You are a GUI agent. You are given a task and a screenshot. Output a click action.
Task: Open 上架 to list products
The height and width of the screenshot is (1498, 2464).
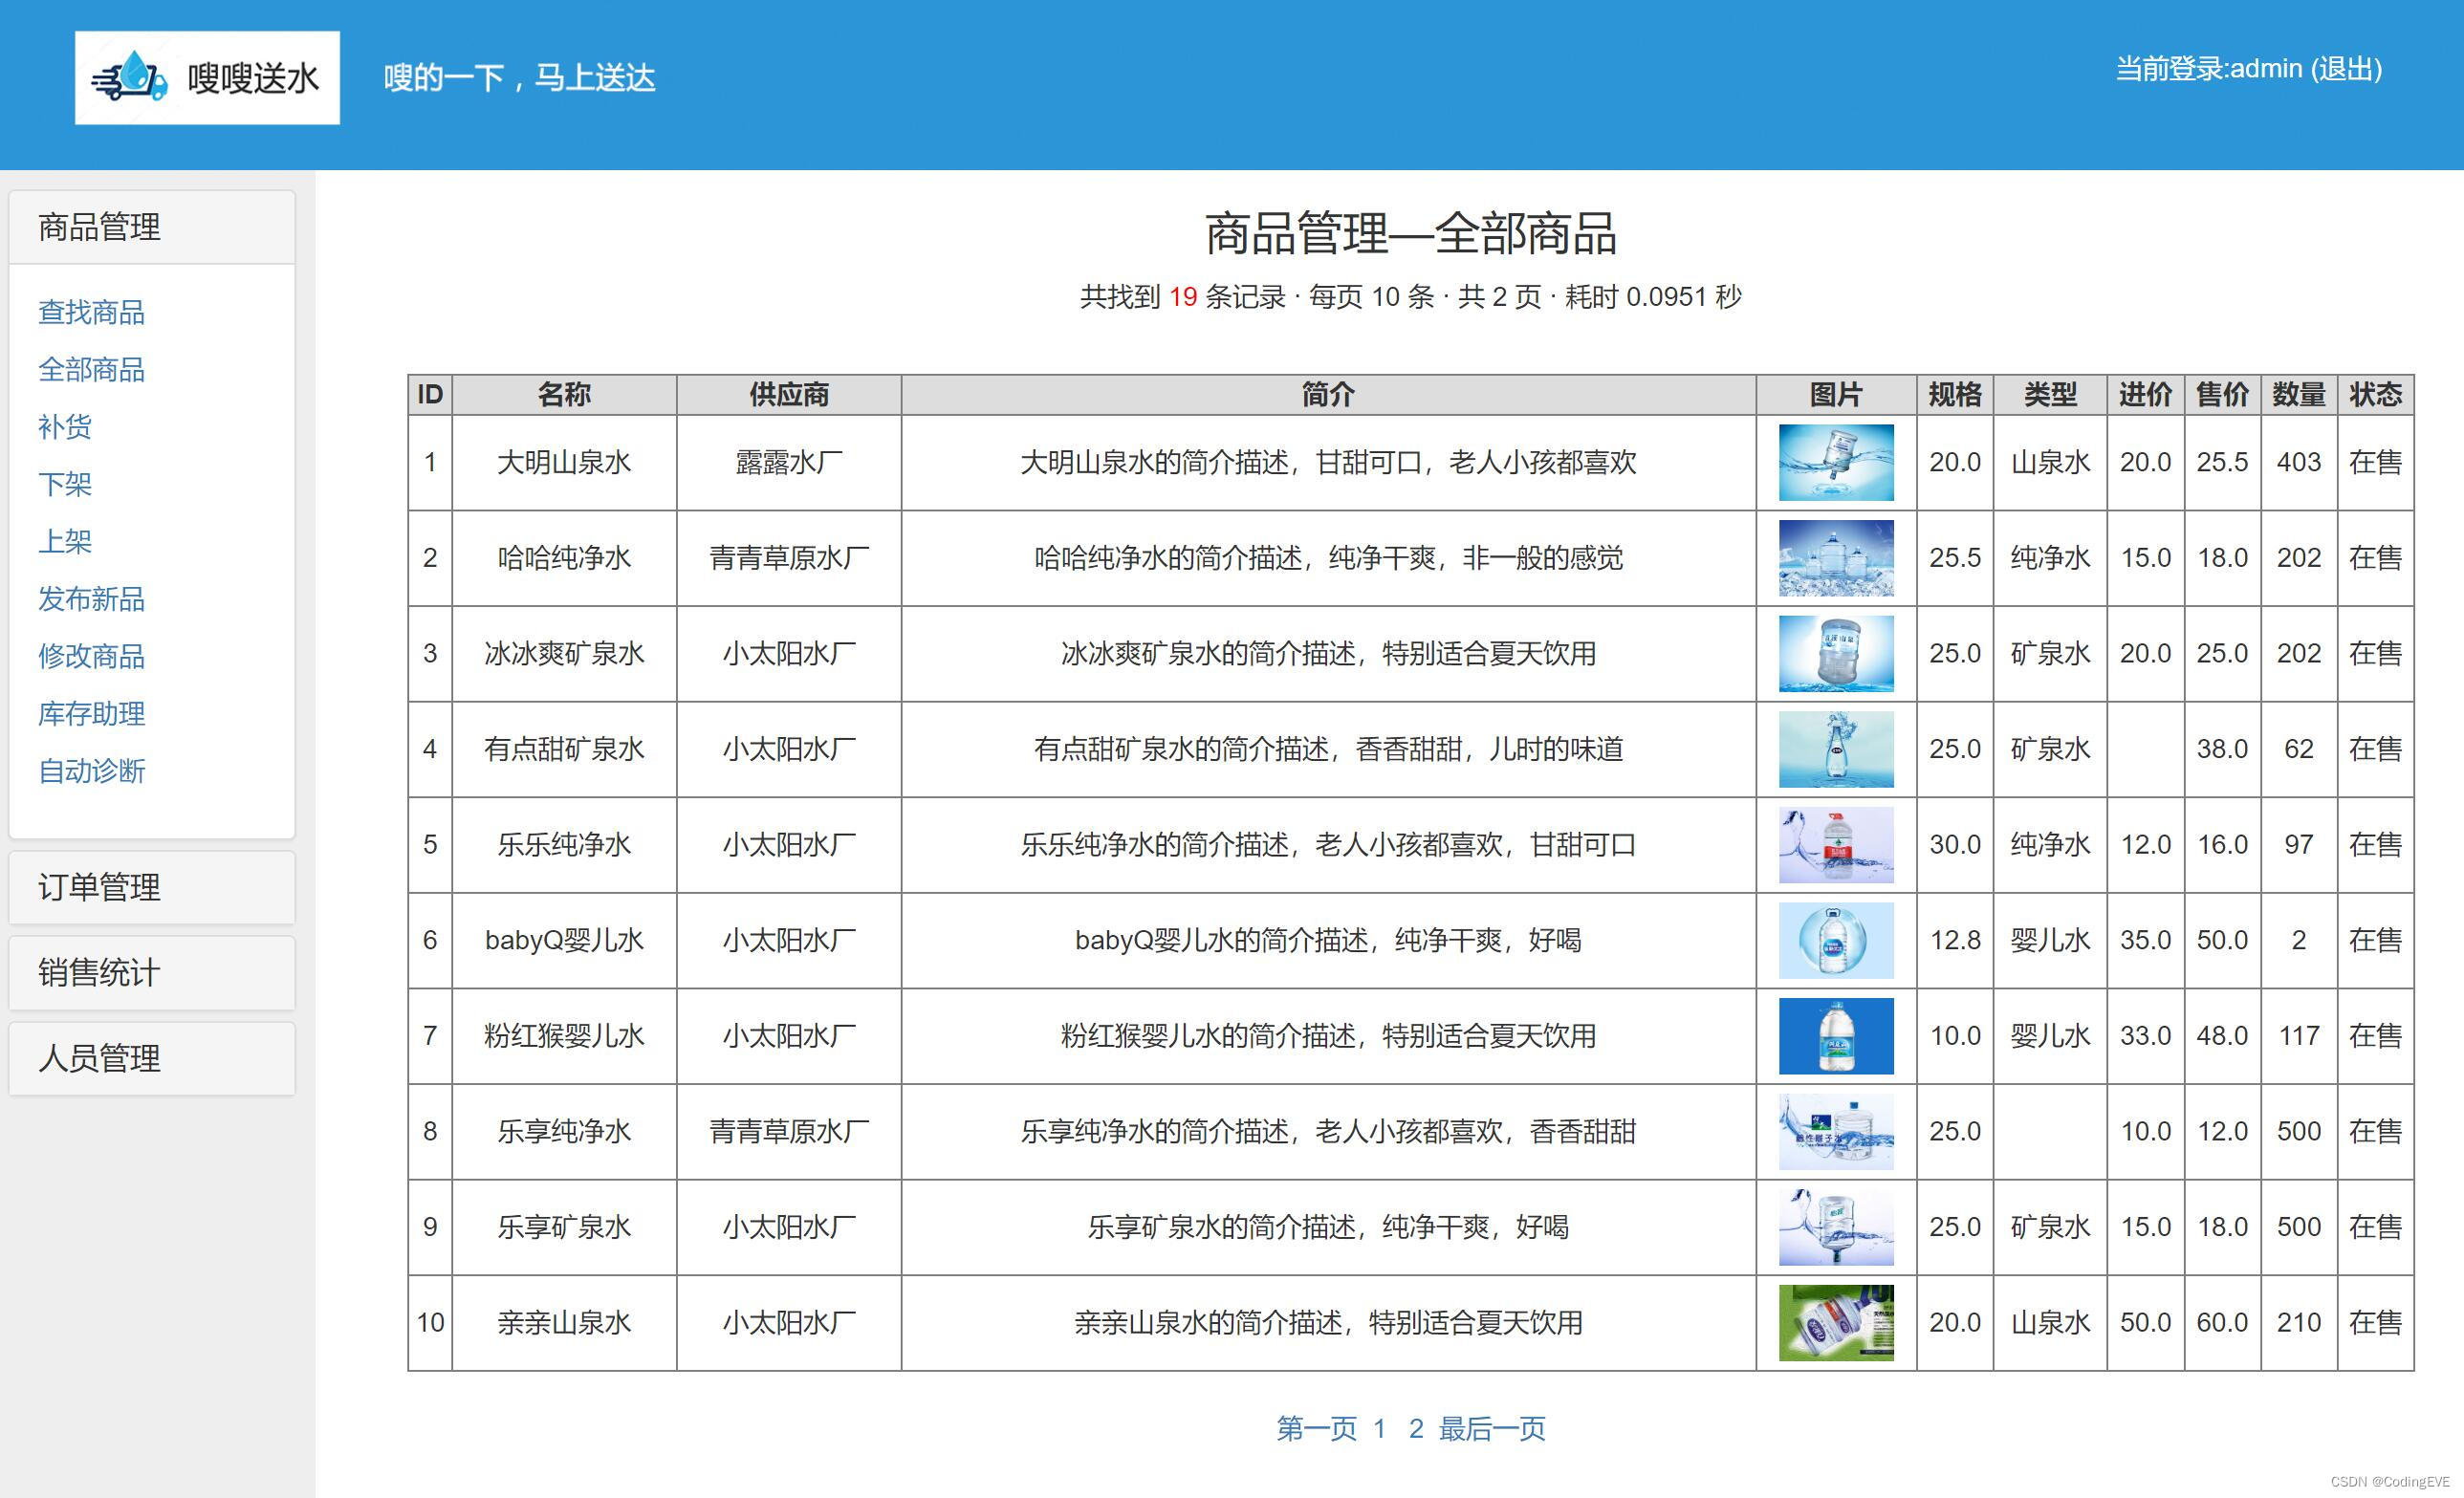pos(65,541)
